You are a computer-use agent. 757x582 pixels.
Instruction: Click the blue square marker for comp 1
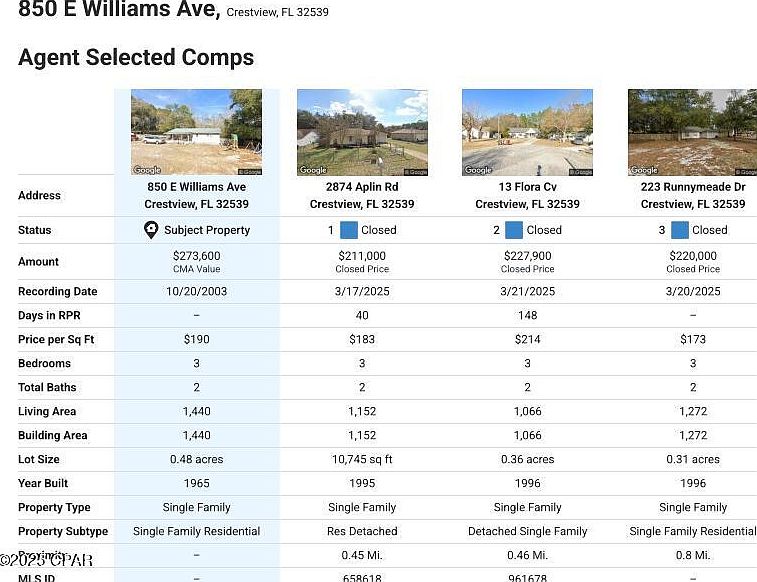tap(349, 230)
